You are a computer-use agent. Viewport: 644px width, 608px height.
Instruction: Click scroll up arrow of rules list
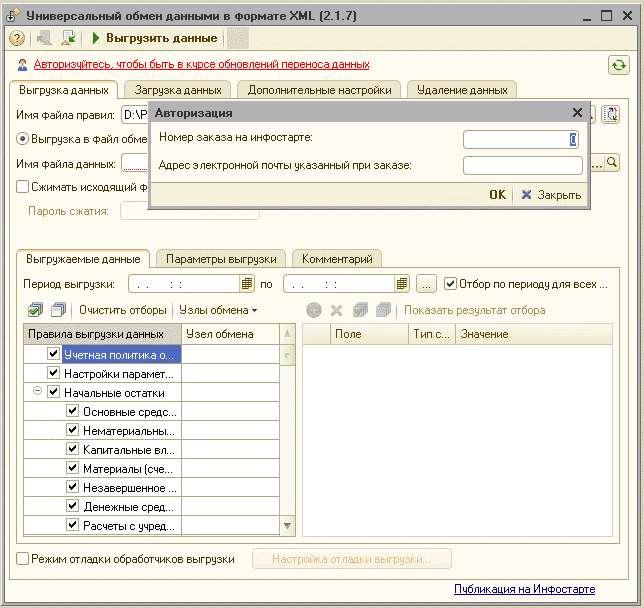point(287,334)
